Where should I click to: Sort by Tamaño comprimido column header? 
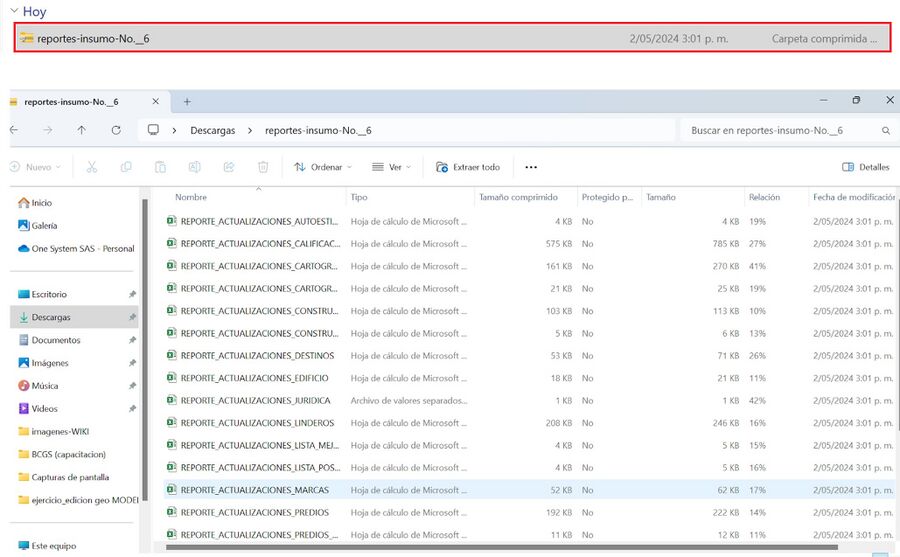tap(518, 197)
